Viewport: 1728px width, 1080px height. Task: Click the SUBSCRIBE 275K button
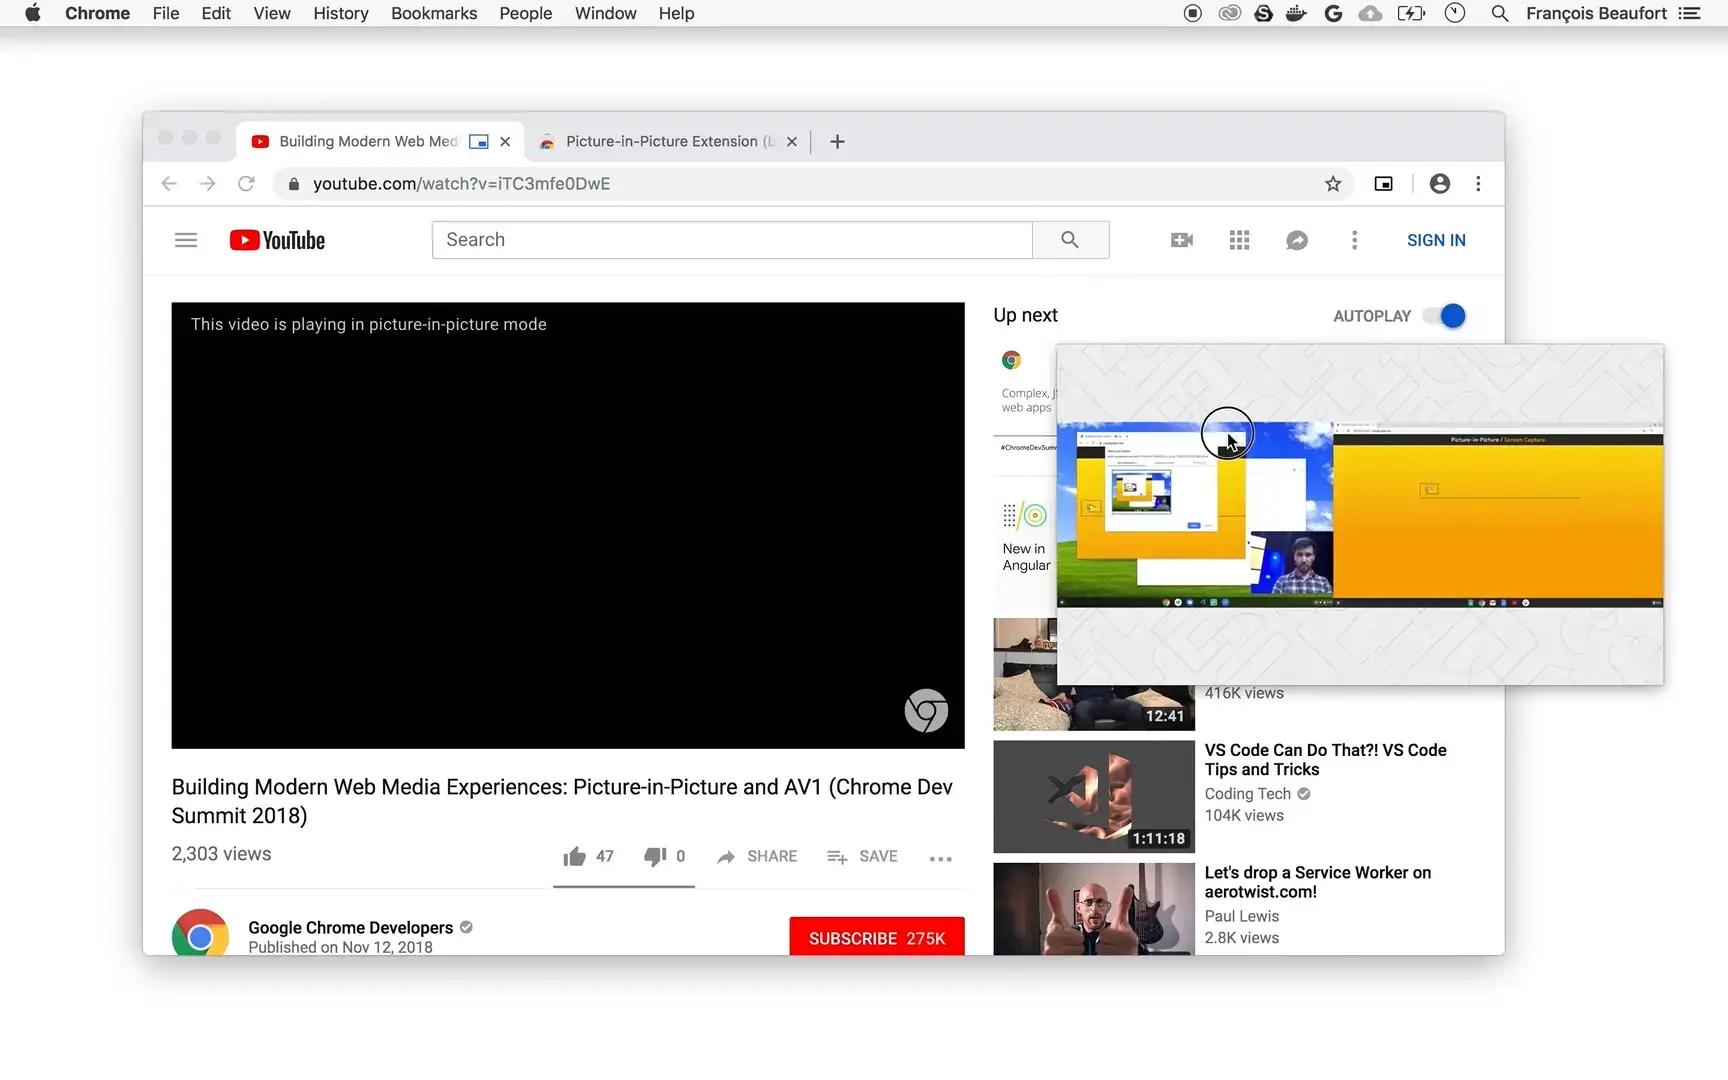876,938
